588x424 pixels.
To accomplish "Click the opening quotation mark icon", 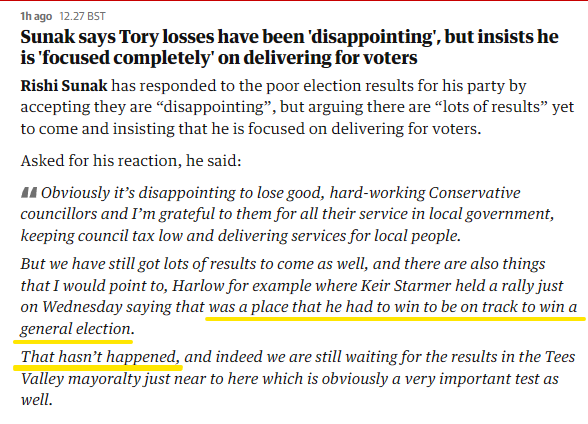I will click(x=29, y=193).
